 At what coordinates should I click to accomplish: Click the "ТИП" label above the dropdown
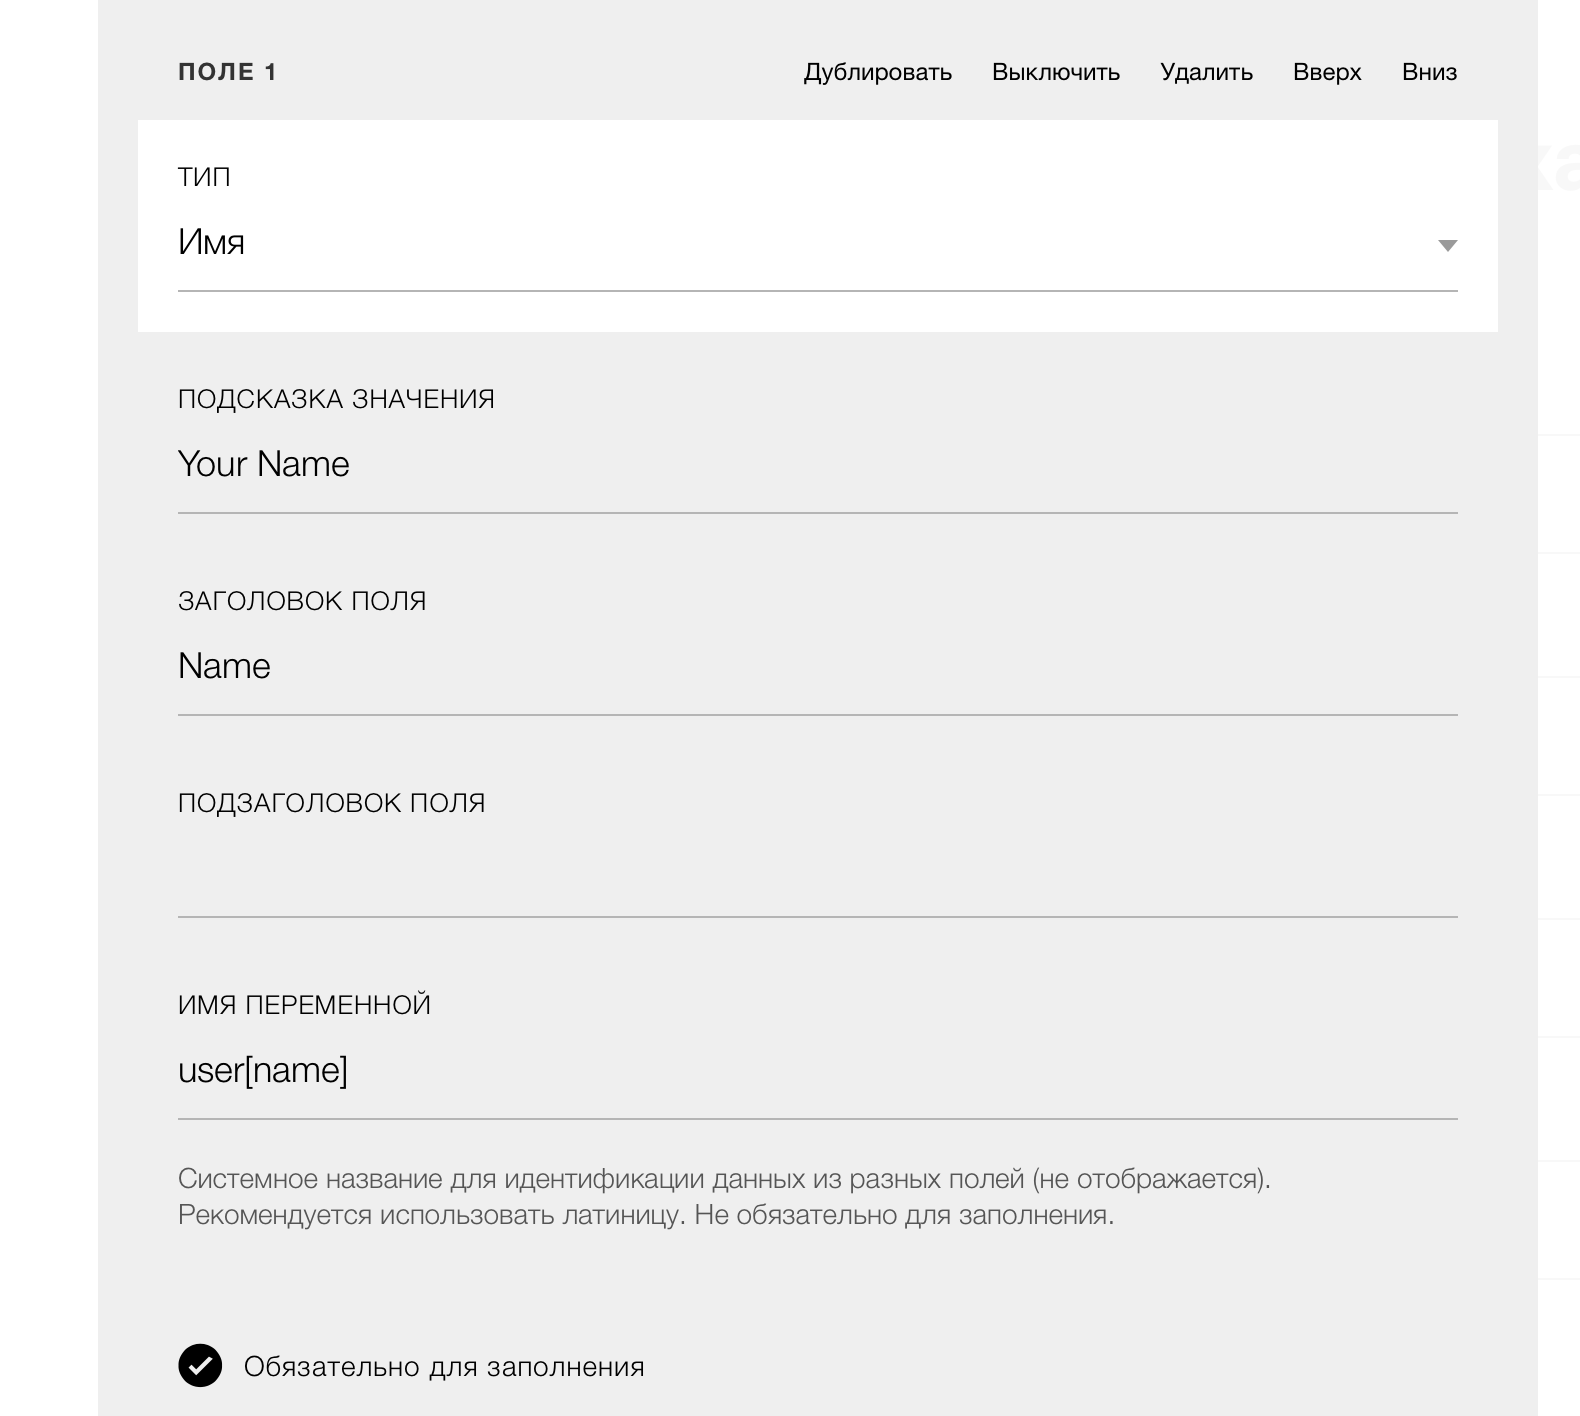[x=204, y=177]
